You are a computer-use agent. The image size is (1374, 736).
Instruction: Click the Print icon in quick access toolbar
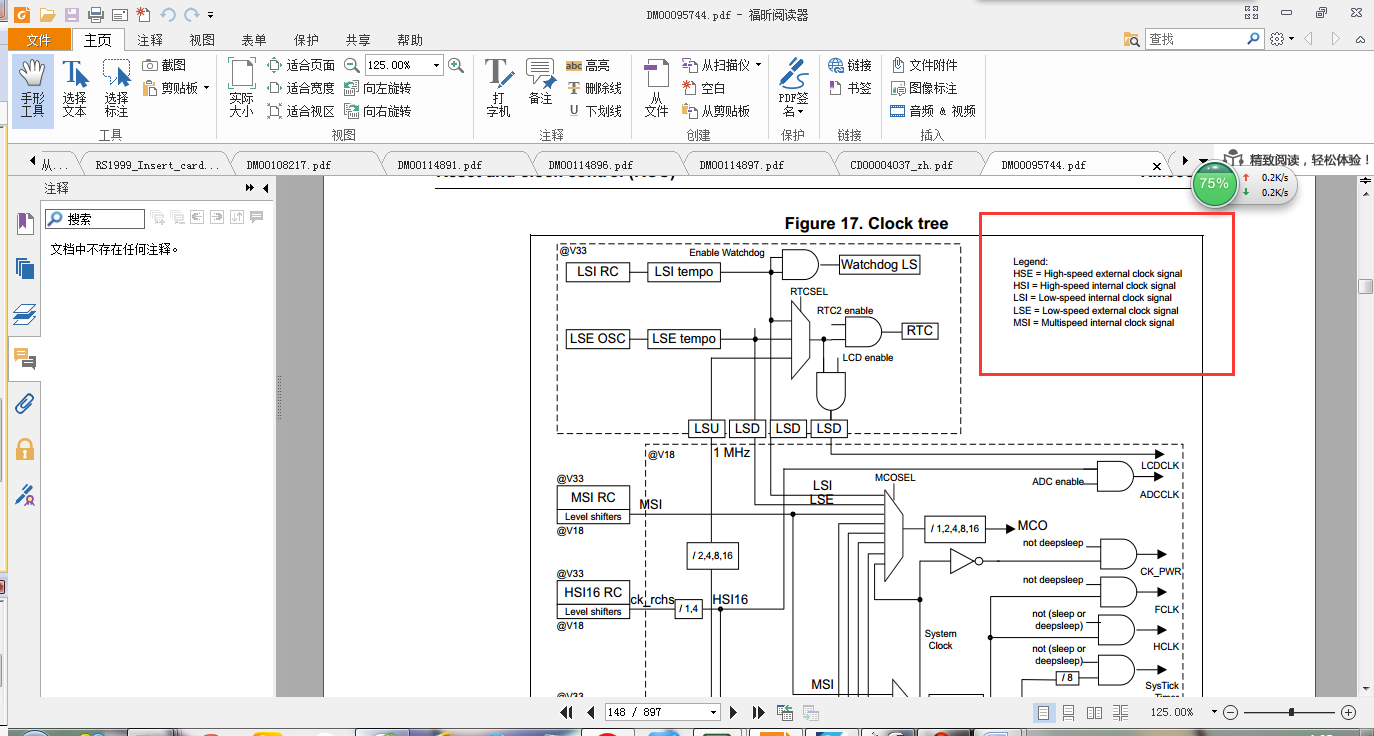pos(96,15)
